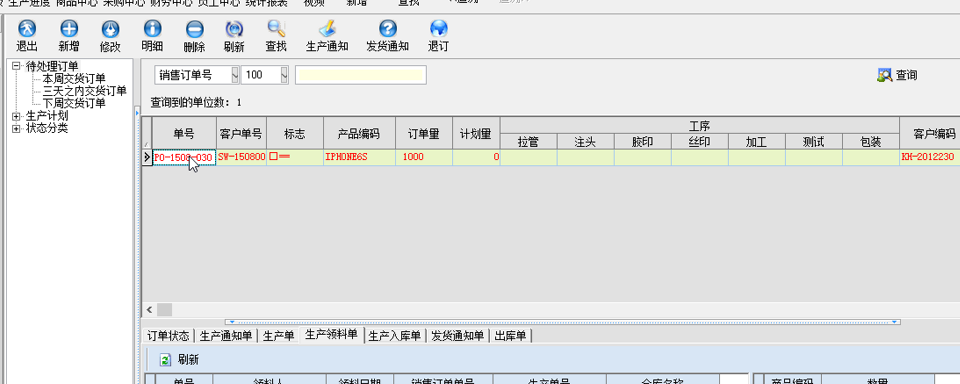
Task: Click the 查询 query button
Action: [897, 75]
